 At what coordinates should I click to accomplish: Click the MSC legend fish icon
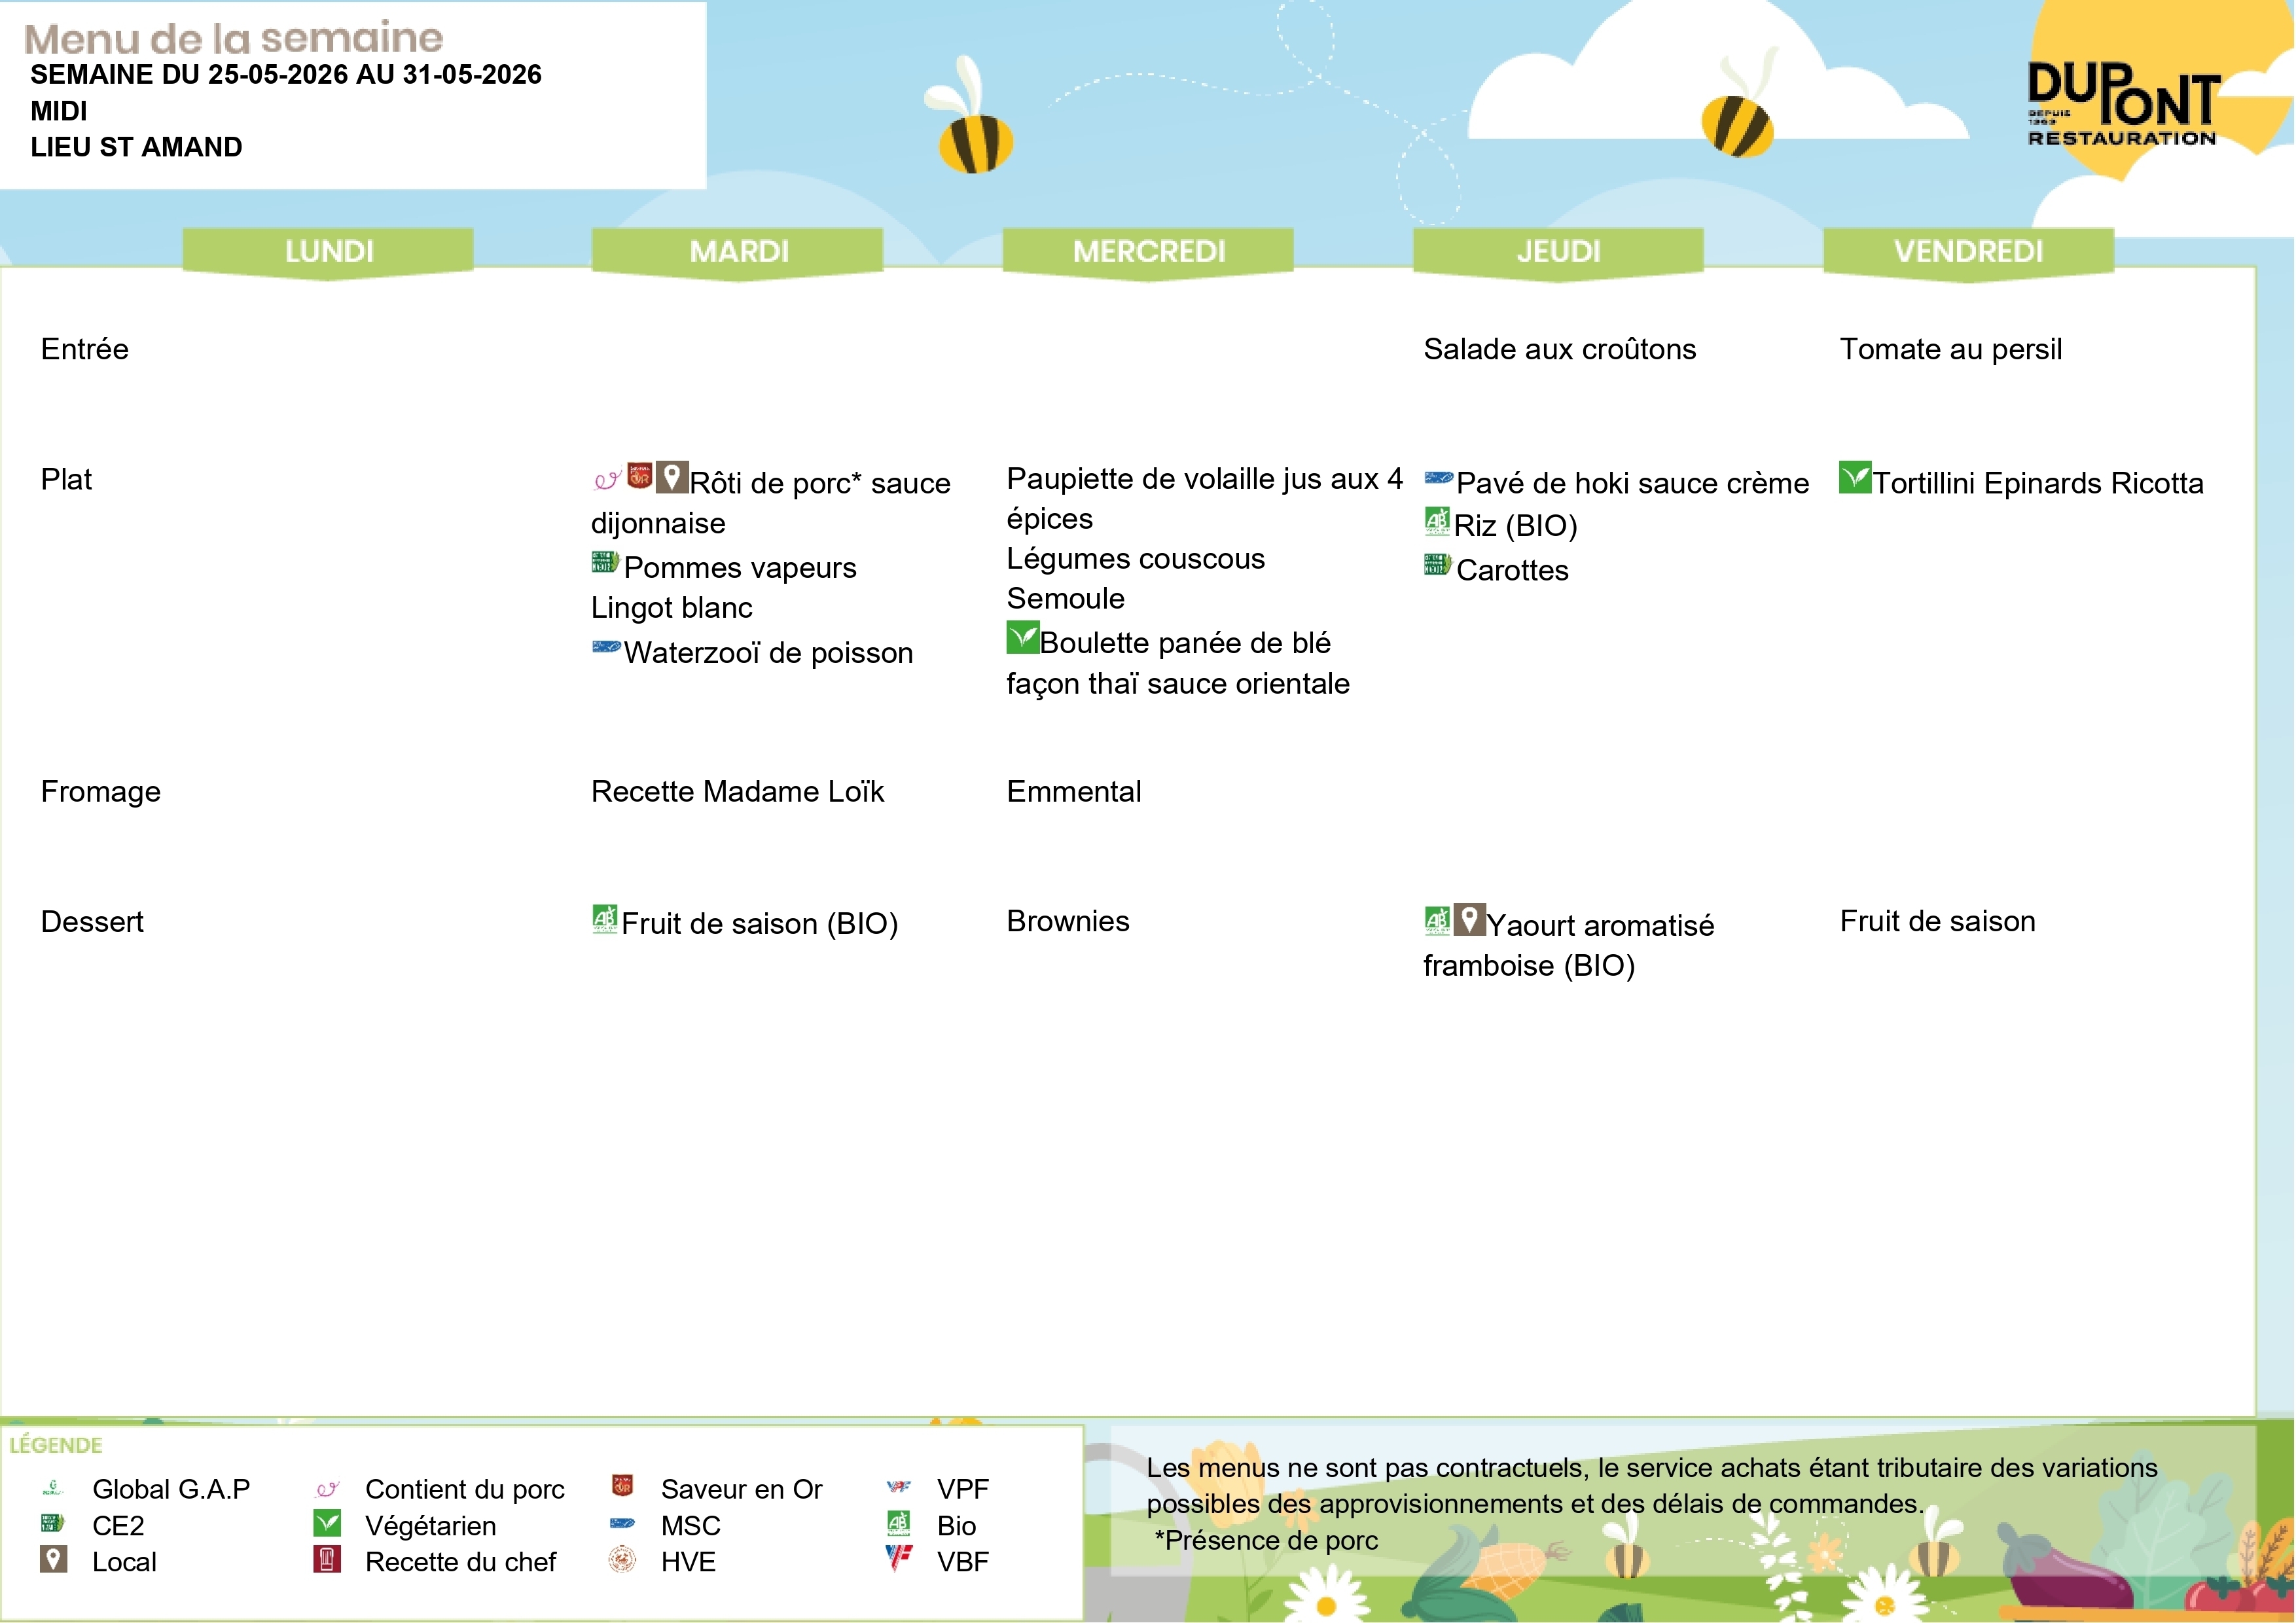pos(622,1524)
